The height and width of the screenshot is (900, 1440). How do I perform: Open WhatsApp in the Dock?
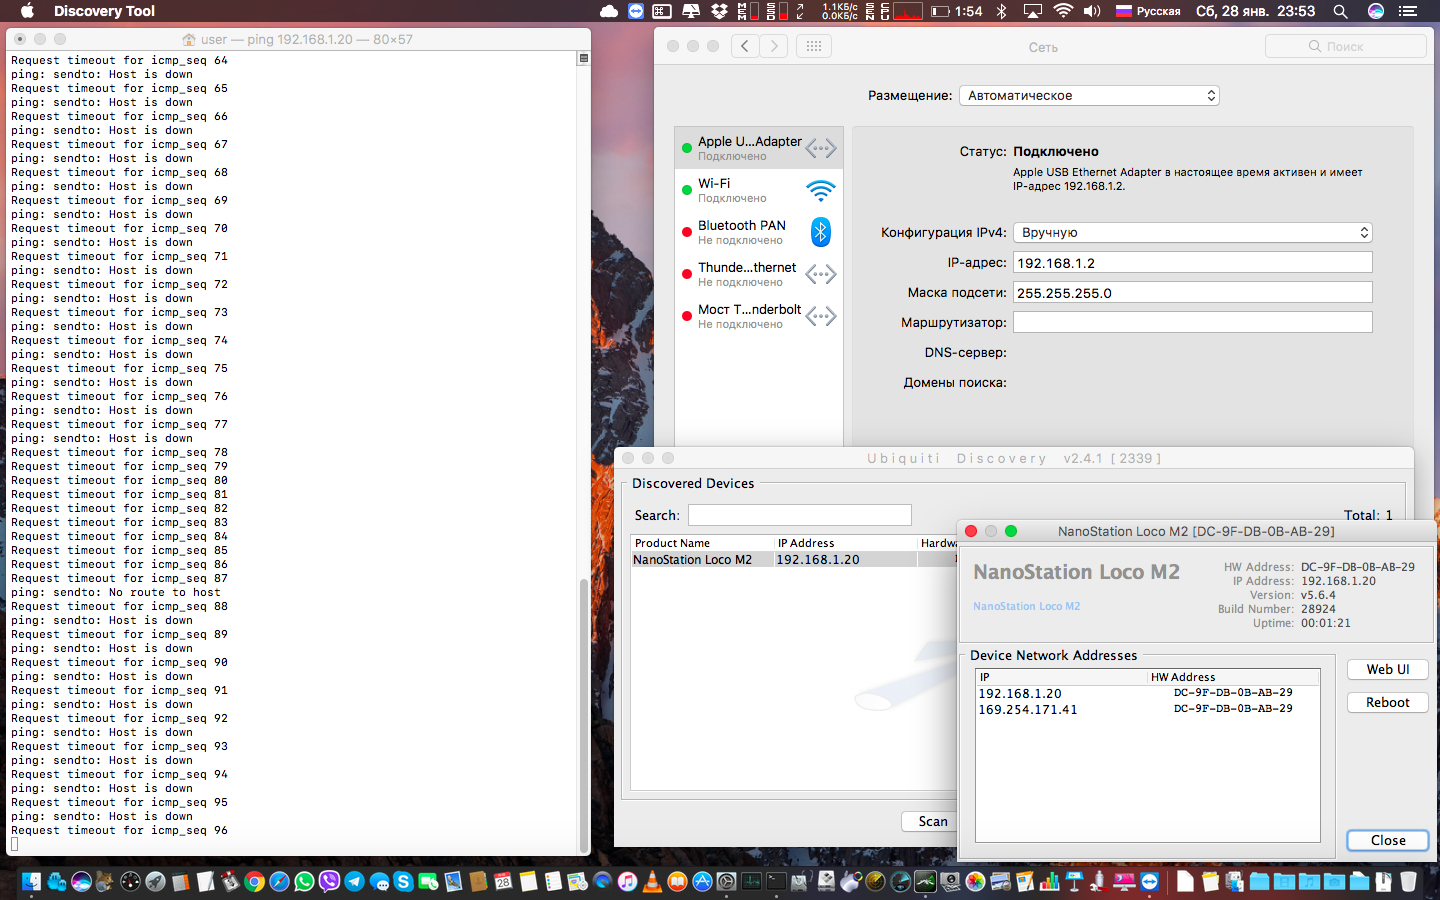(304, 881)
